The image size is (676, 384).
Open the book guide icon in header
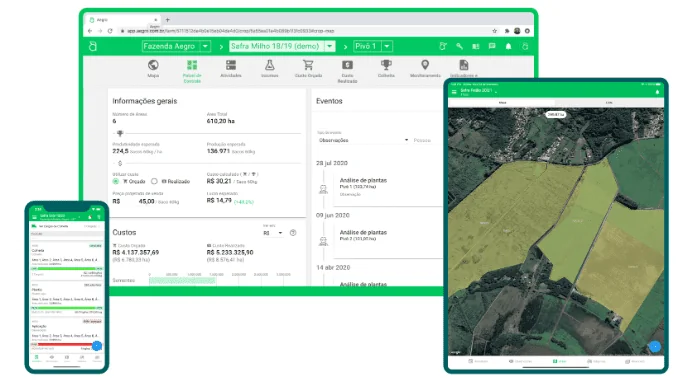476,46
